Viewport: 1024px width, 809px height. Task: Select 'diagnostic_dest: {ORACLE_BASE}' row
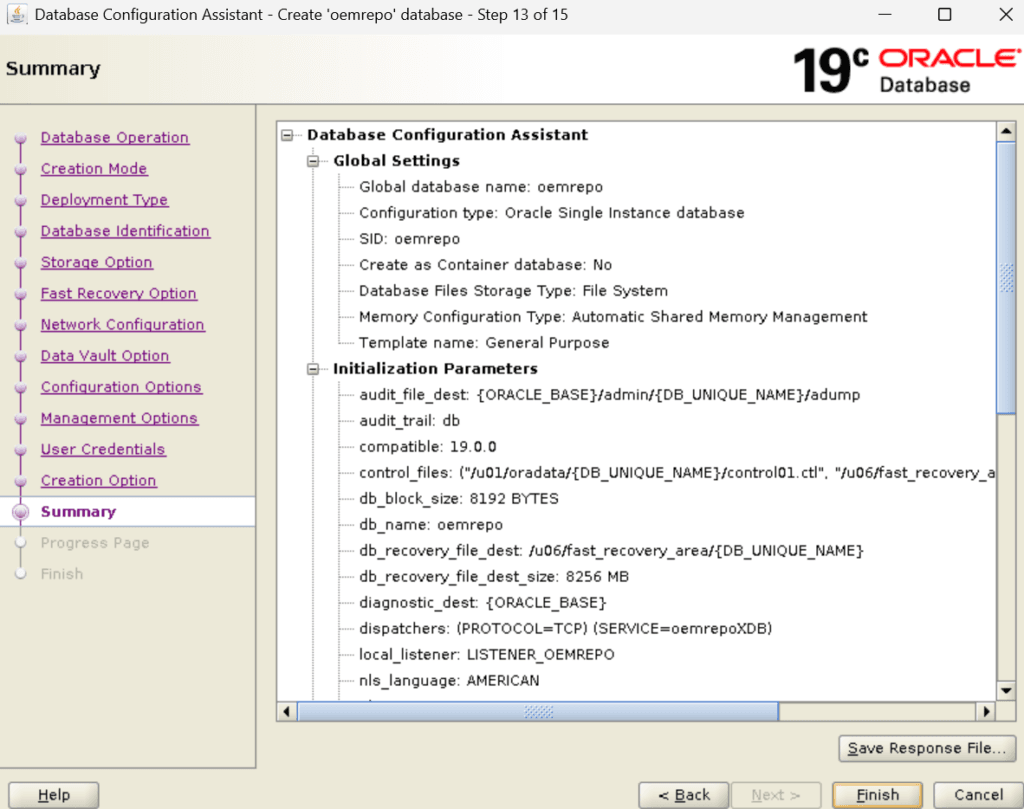(x=483, y=603)
